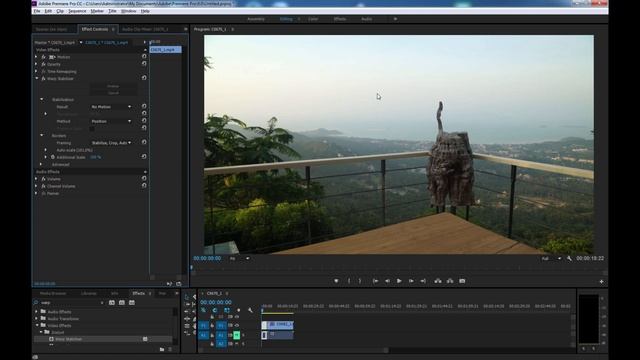
Task: Toggle the Warp Stabilizer fx switch
Action: click(x=43, y=78)
